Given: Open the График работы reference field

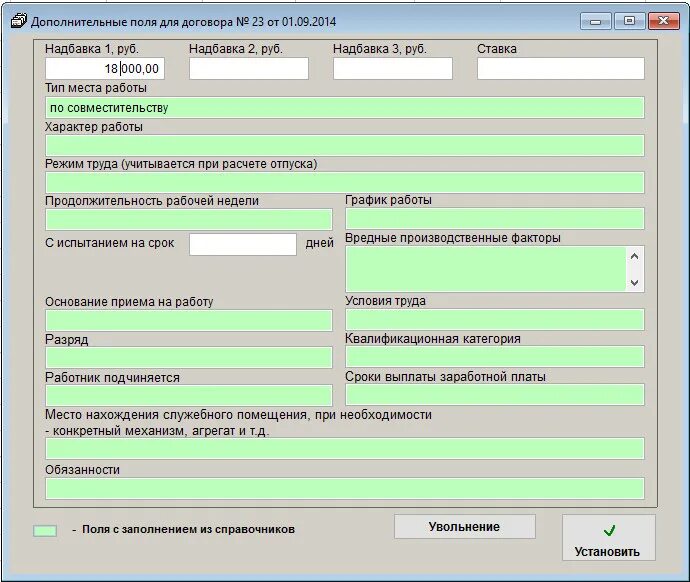Looking at the screenshot, I should (x=495, y=219).
